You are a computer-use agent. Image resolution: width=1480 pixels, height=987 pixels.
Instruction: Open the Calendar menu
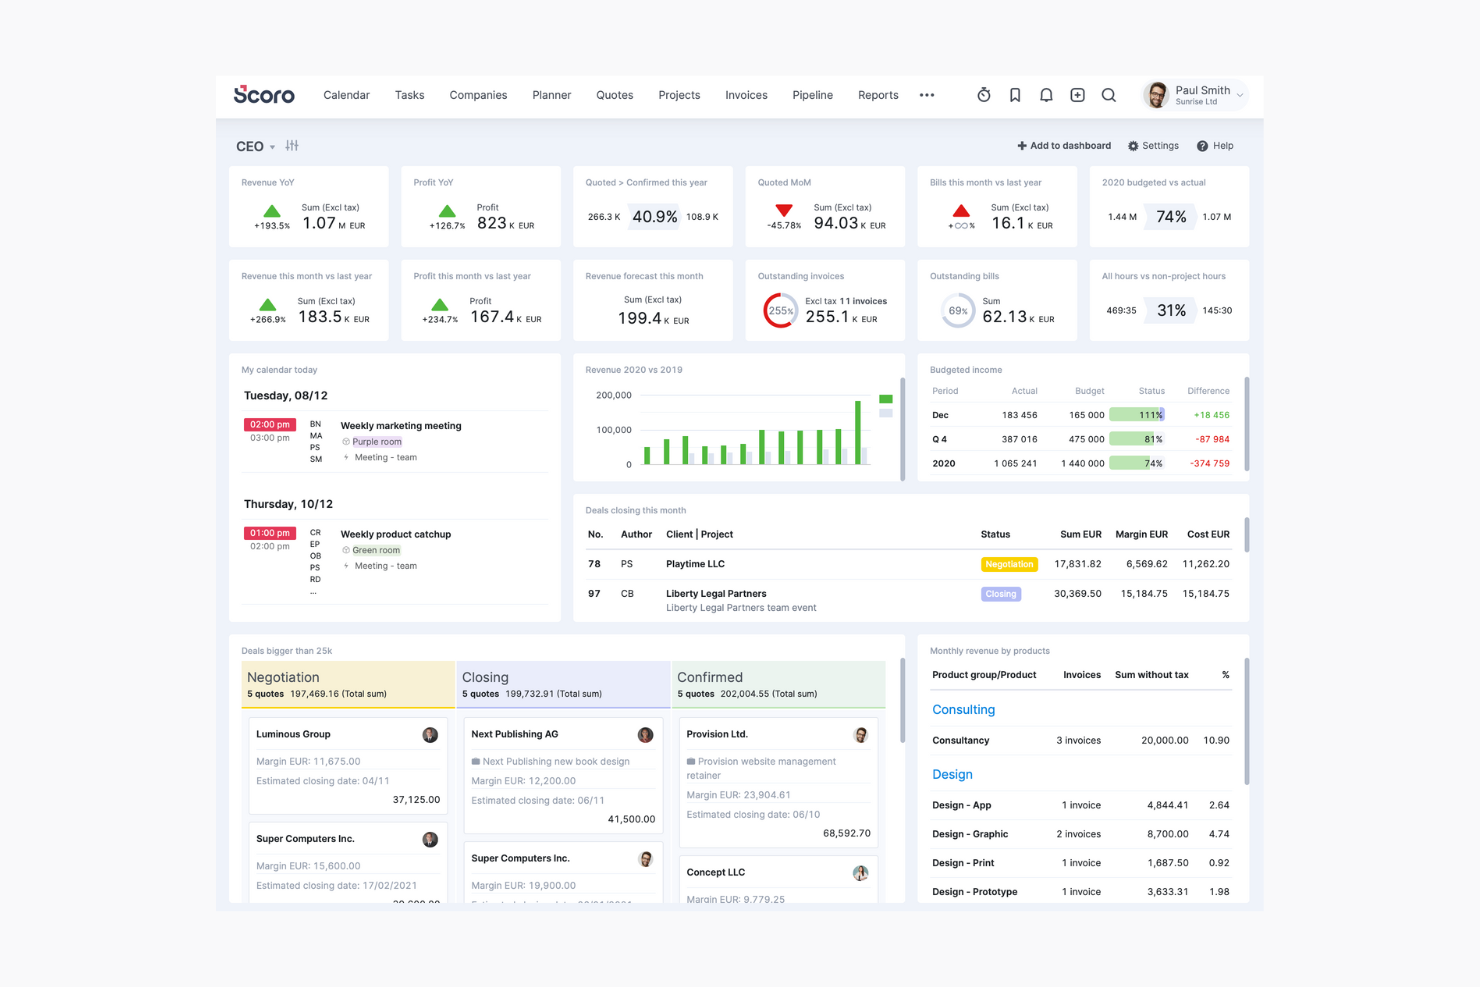[x=346, y=95]
